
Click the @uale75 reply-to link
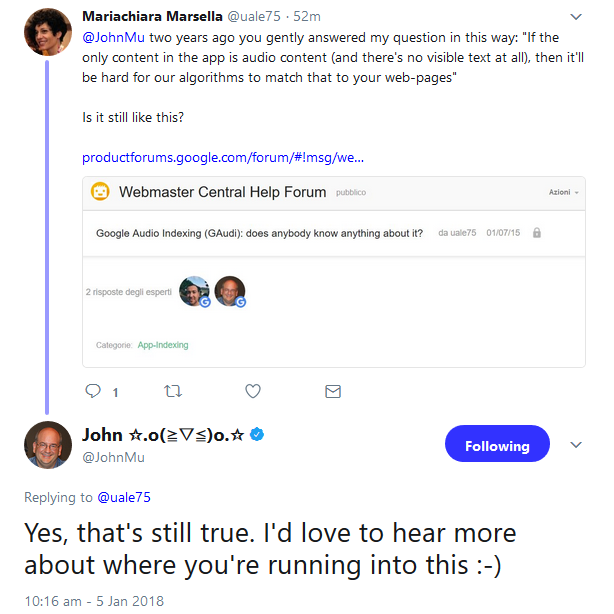(123, 497)
